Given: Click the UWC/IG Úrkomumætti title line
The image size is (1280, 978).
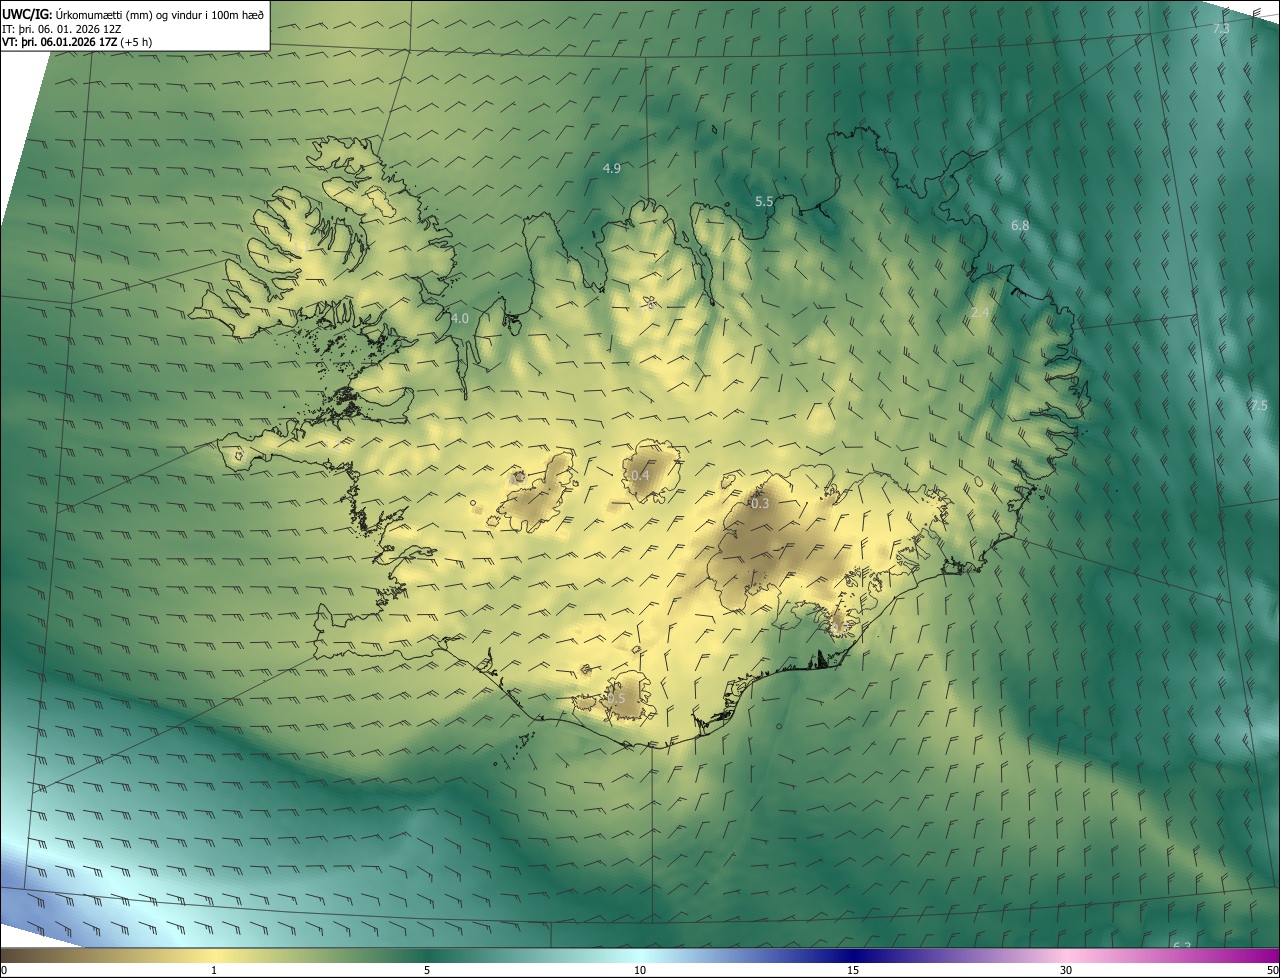Looking at the screenshot, I should [133, 14].
